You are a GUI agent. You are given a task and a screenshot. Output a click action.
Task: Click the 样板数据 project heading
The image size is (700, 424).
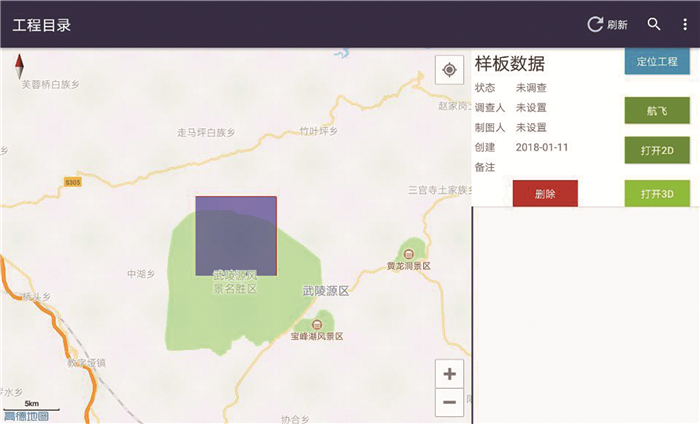point(510,64)
